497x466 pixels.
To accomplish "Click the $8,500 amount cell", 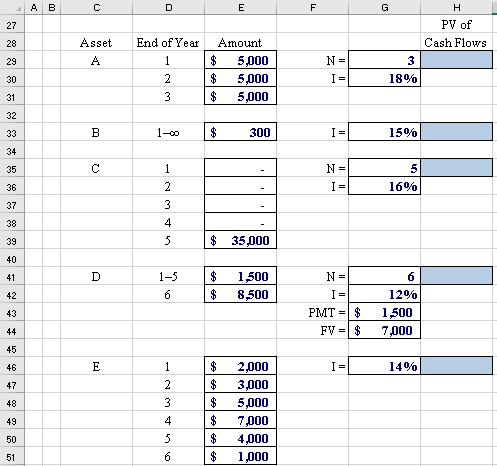I will click(241, 294).
